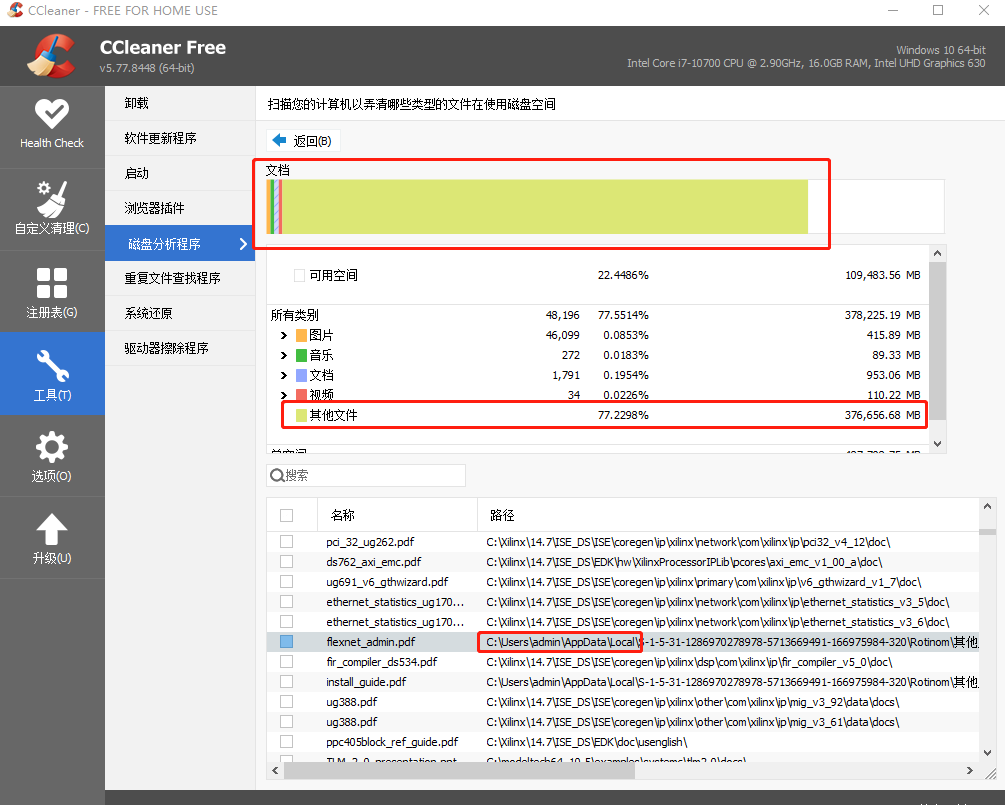Open 软件更新程序 software updater

pyautogui.click(x=179, y=138)
